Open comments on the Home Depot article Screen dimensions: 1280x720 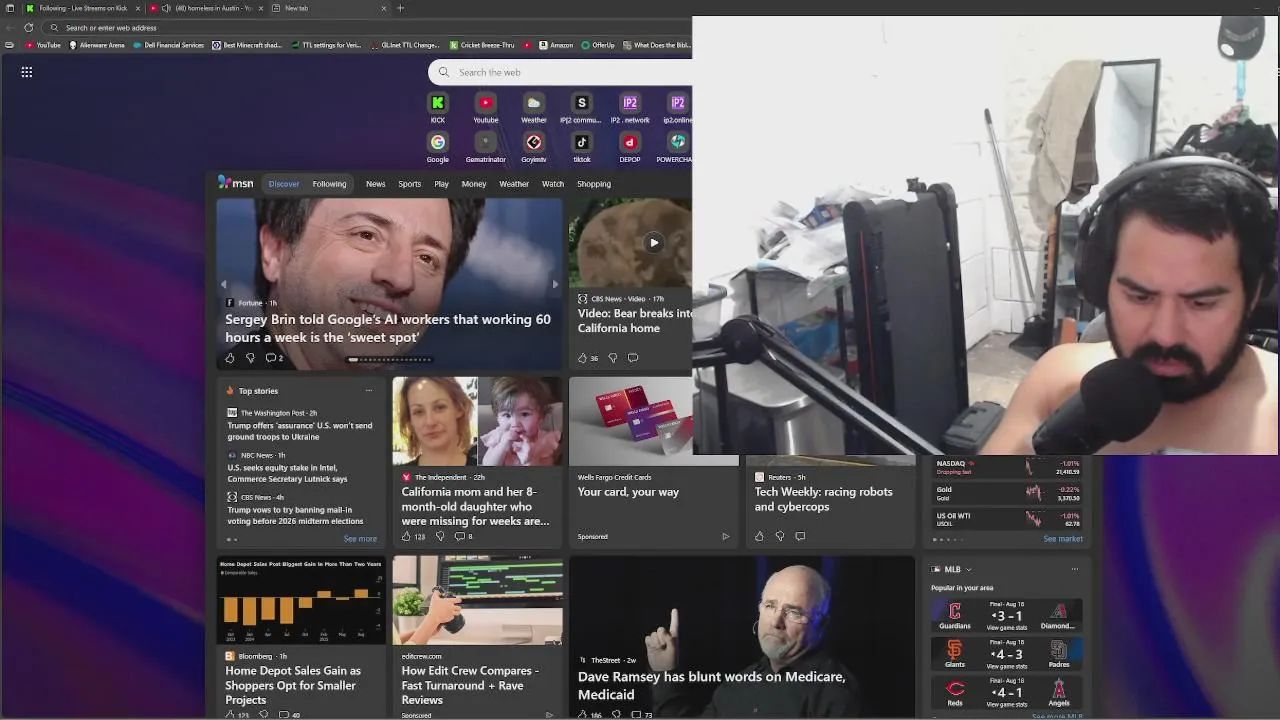[x=289, y=714]
